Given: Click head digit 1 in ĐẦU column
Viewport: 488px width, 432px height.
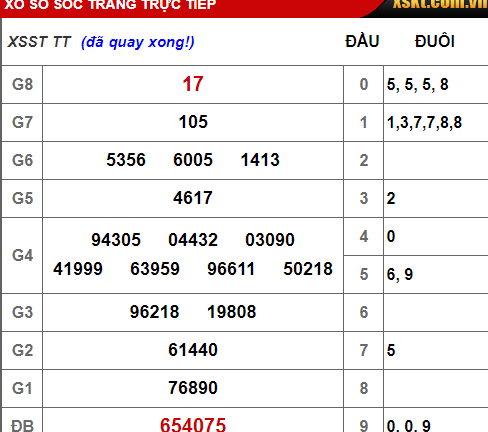Looking at the screenshot, I should click(x=364, y=122).
